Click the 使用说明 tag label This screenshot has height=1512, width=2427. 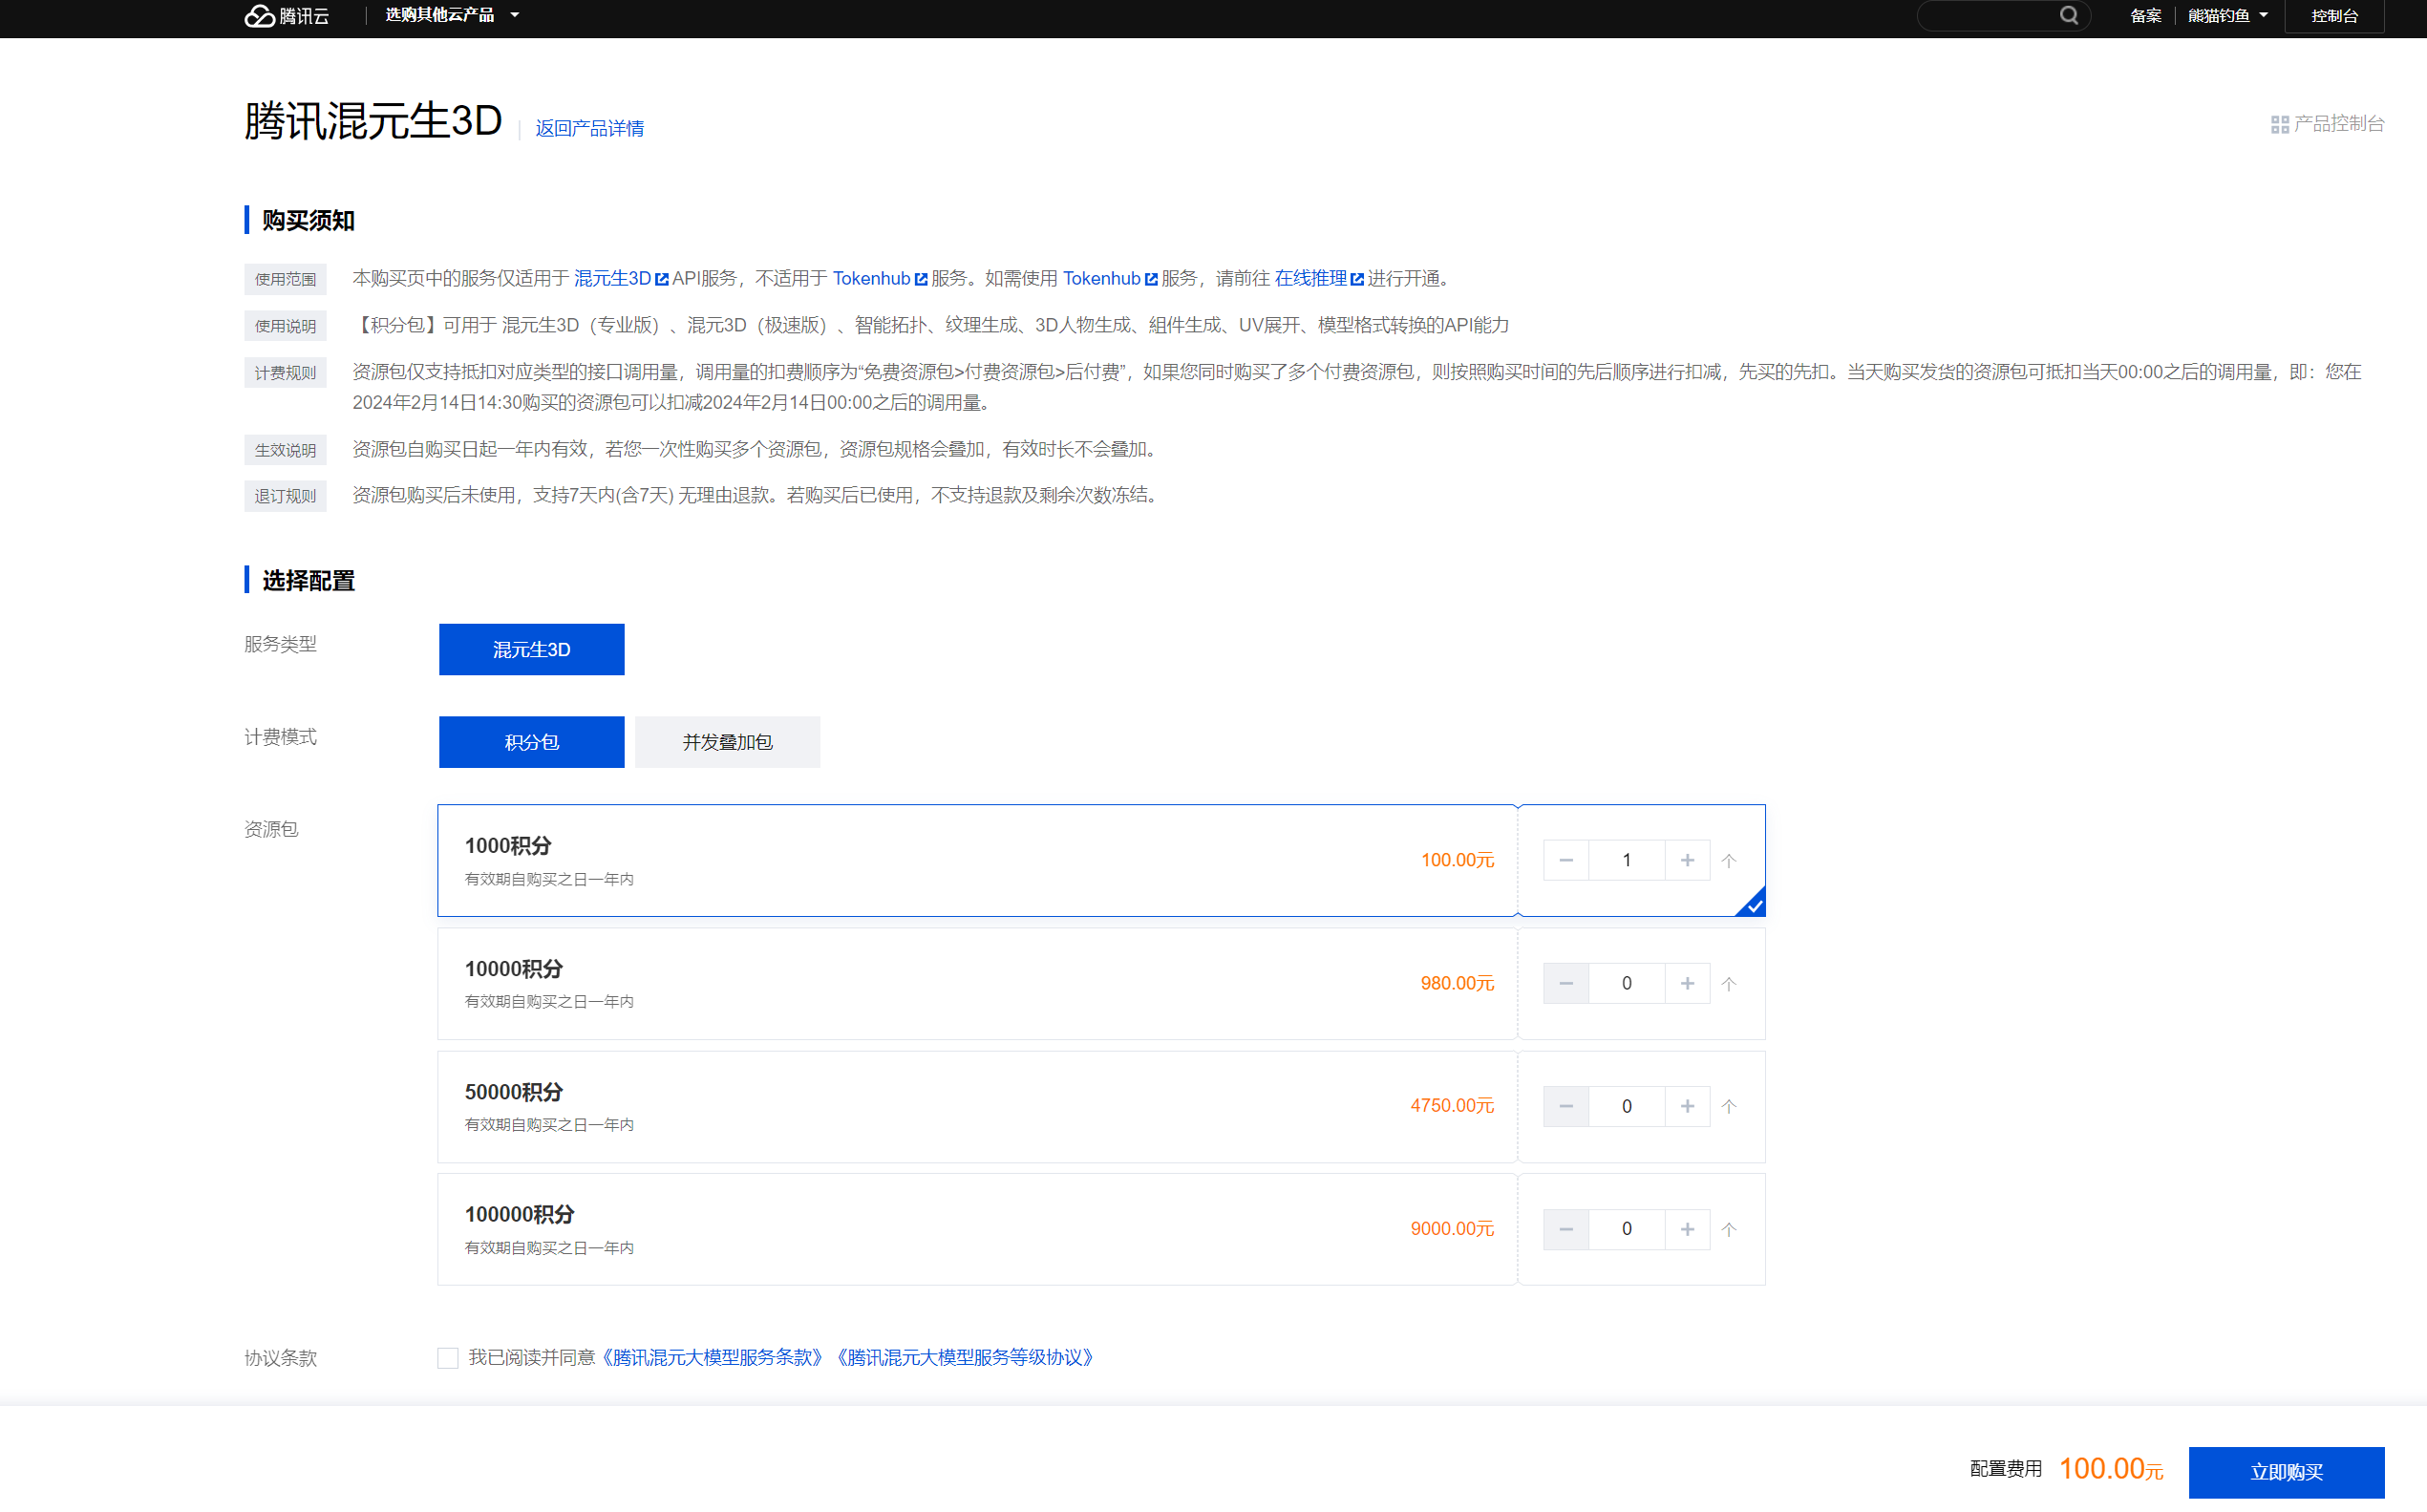click(x=285, y=326)
